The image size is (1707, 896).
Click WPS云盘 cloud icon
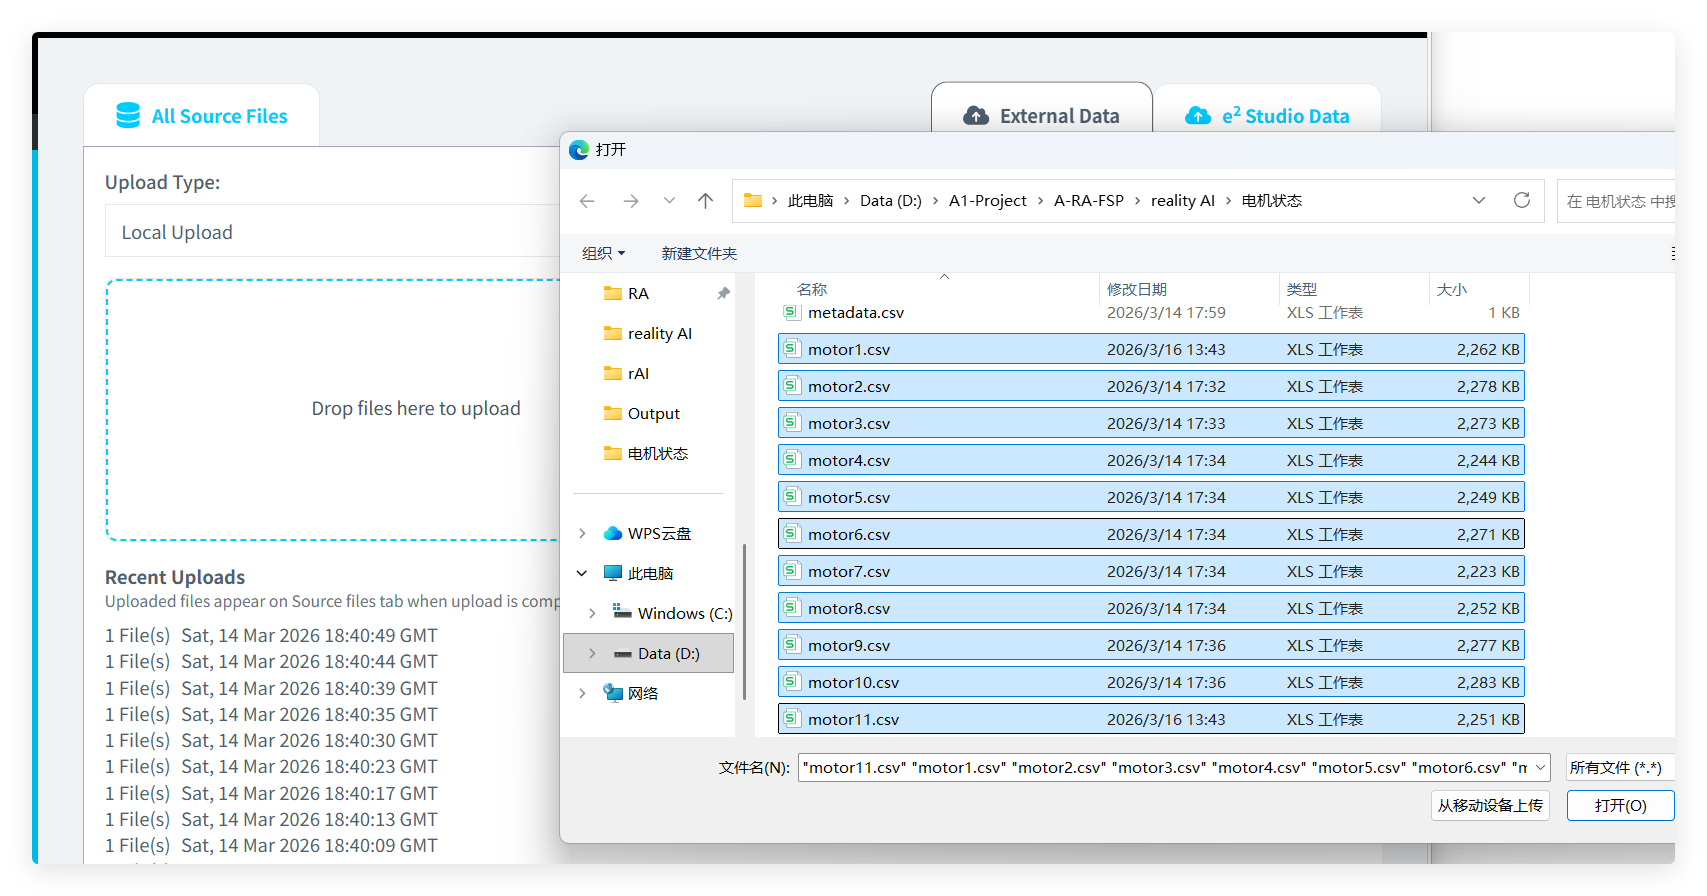pyautogui.click(x=613, y=534)
